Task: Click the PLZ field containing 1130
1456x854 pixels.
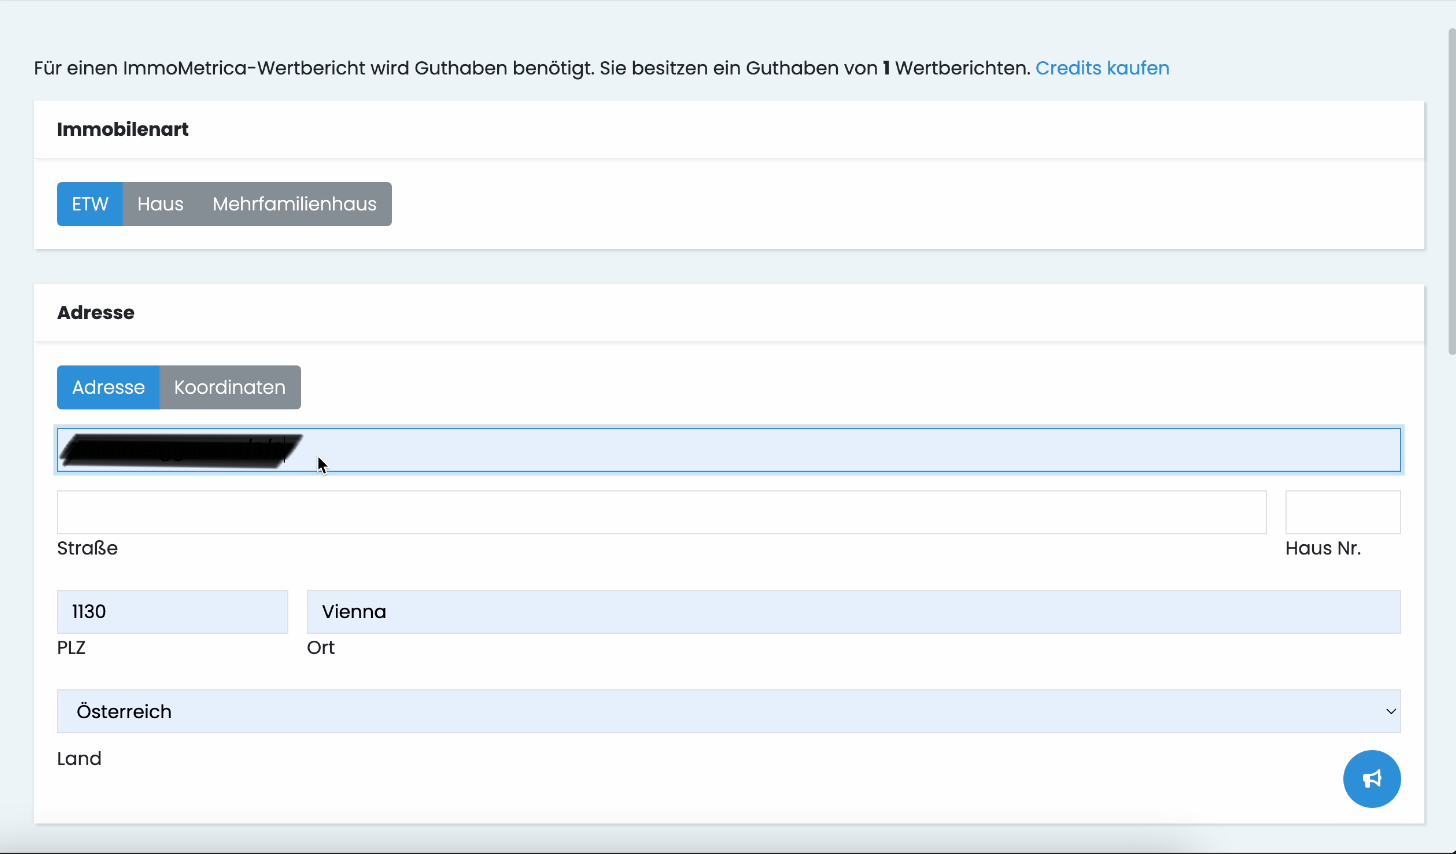Action: click(x=172, y=612)
